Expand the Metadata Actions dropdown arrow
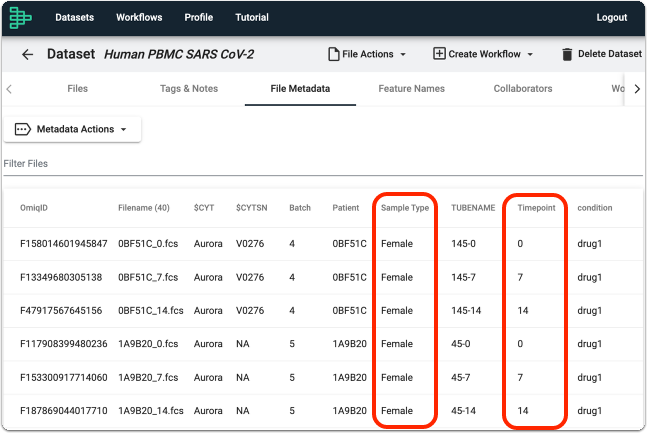 pyautogui.click(x=123, y=130)
